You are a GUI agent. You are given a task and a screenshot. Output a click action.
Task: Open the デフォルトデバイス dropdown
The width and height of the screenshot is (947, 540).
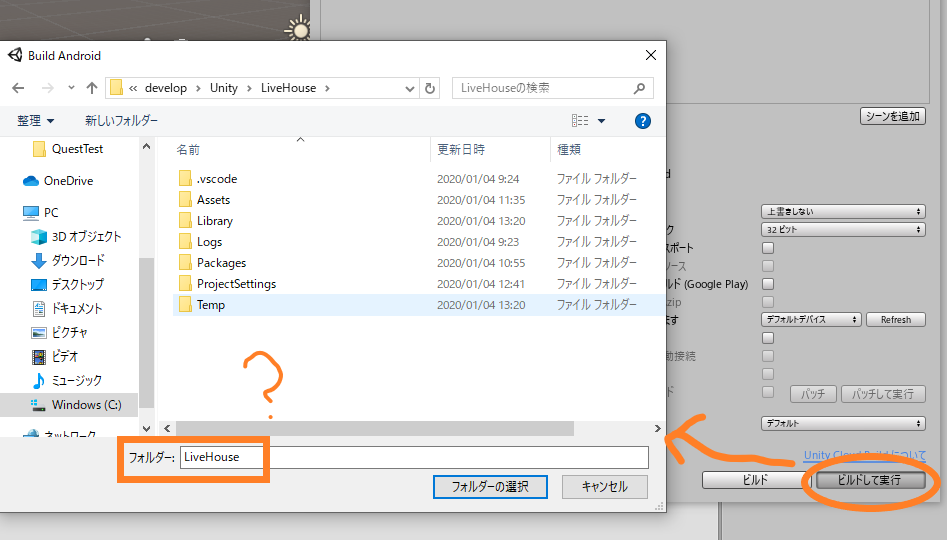coord(811,320)
